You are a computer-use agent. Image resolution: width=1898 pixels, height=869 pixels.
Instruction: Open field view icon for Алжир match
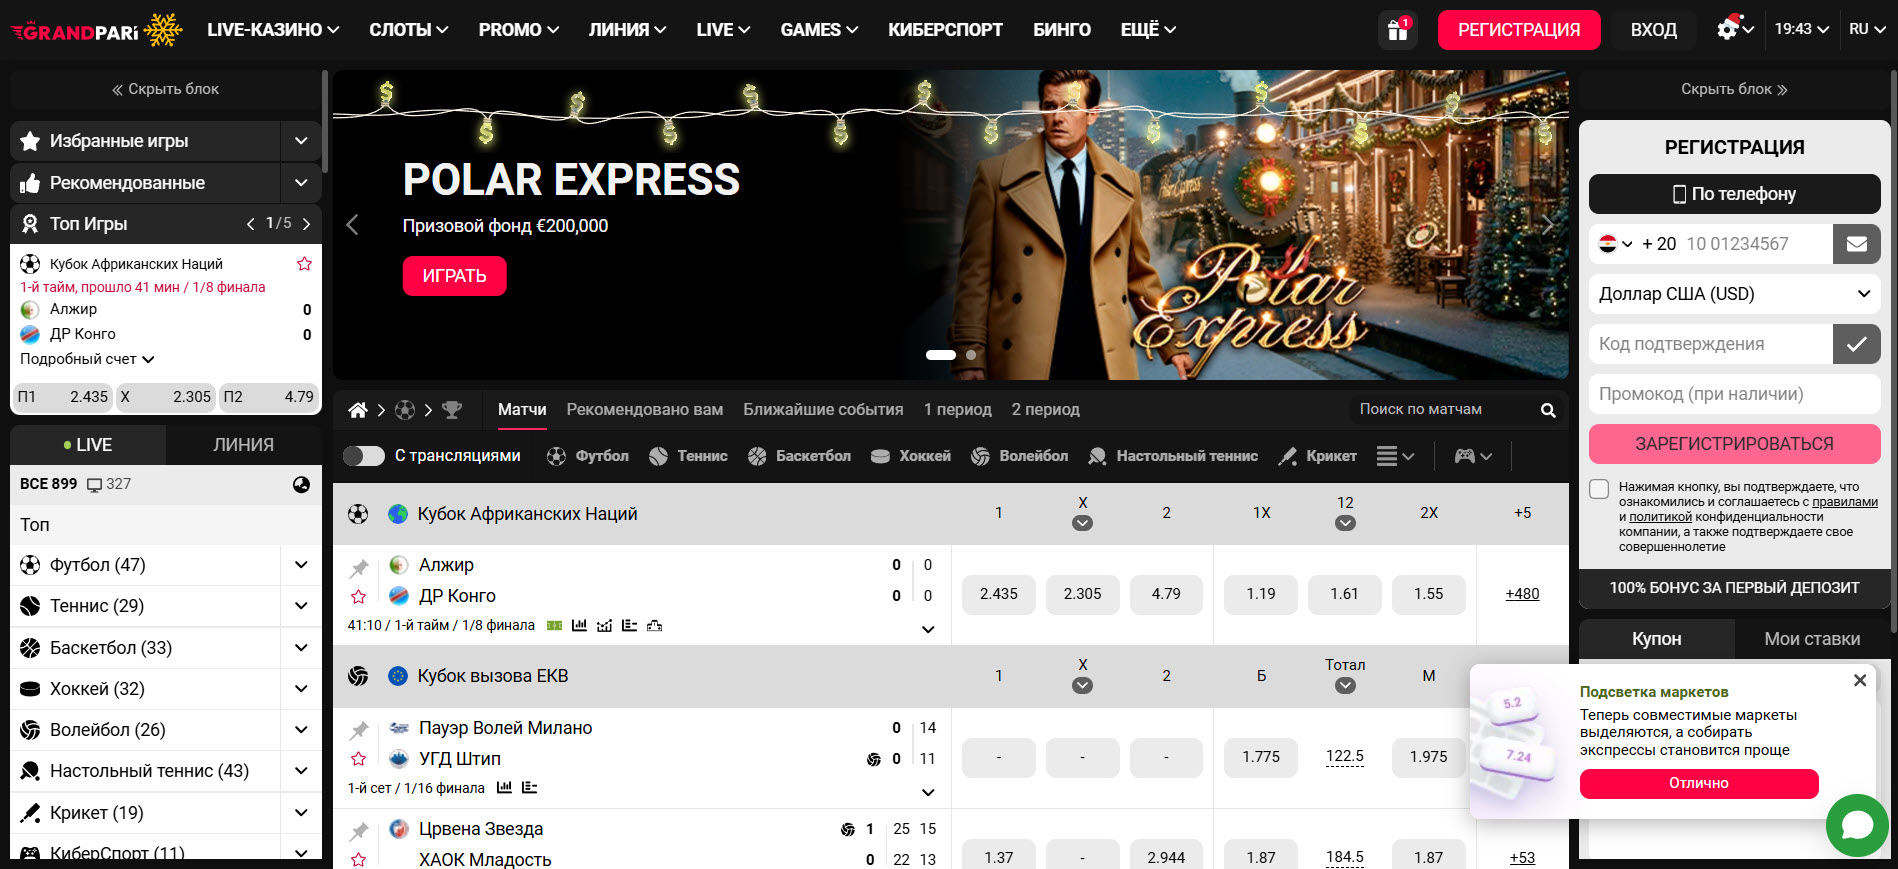555,626
